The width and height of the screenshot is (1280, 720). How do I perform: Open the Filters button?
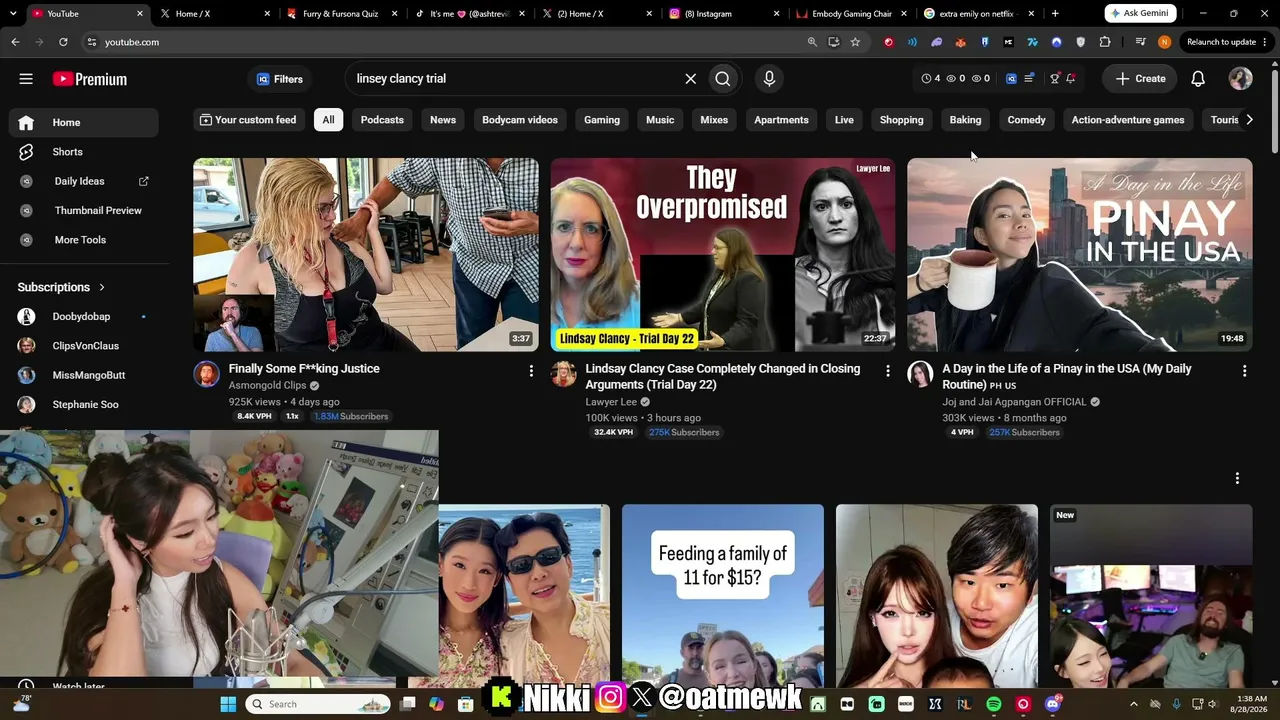coord(280,79)
